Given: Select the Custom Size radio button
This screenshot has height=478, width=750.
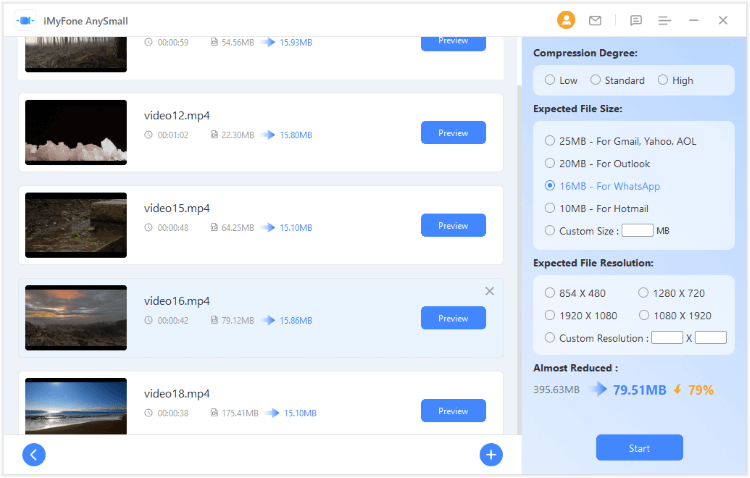Looking at the screenshot, I should pyautogui.click(x=550, y=231).
